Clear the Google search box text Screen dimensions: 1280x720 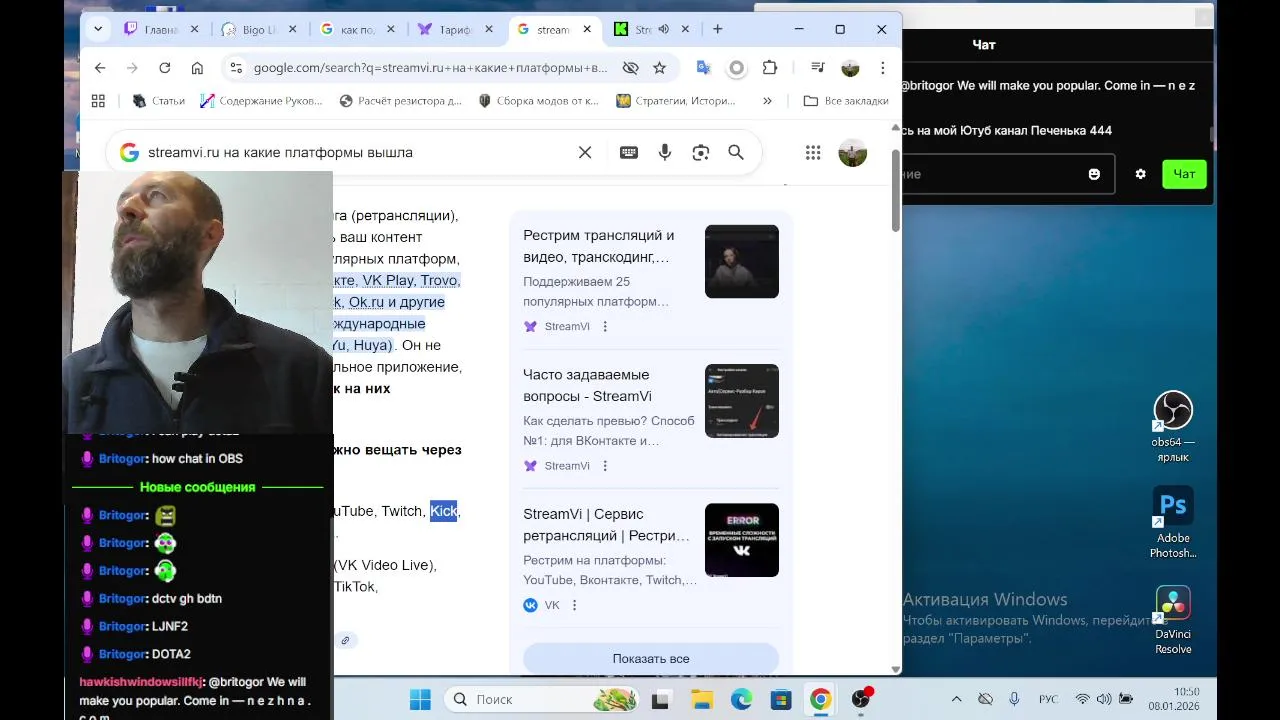point(585,153)
